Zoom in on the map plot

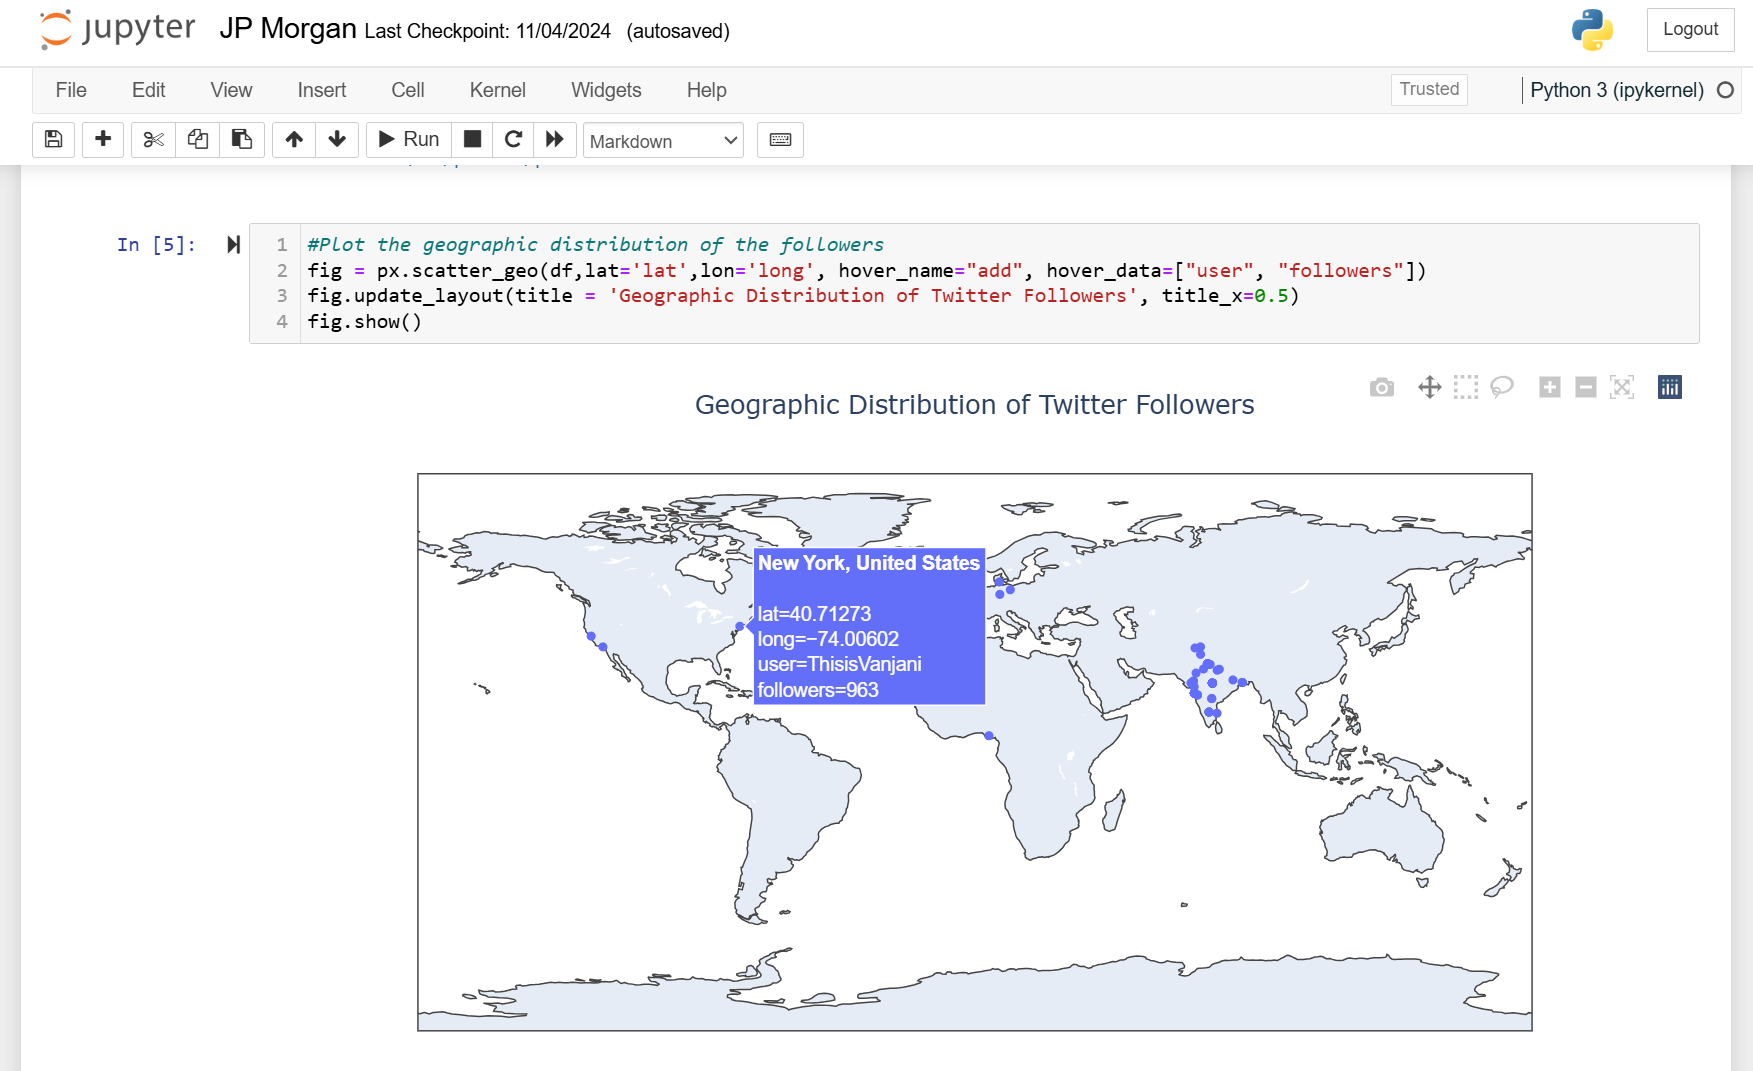(x=1550, y=387)
